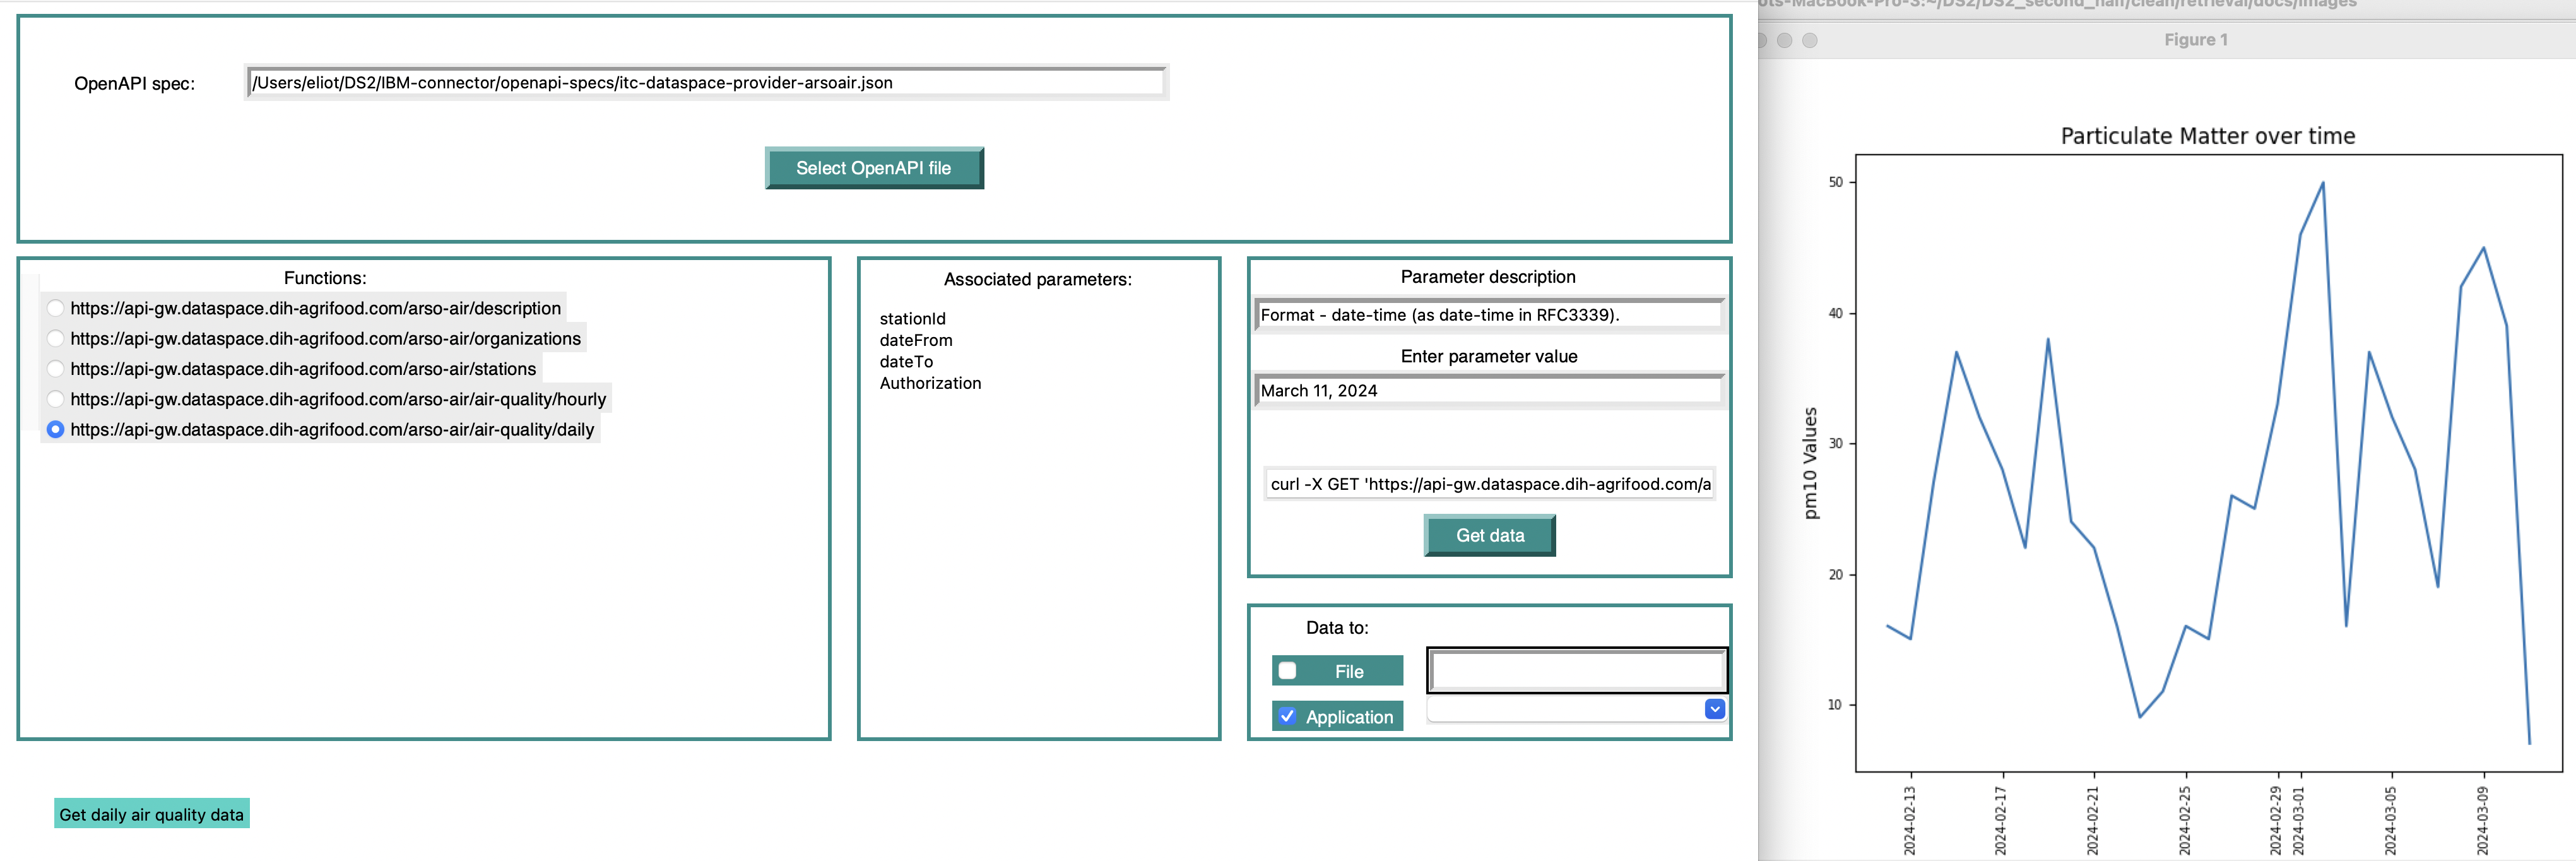2576x861 pixels.
Task: Select the air-quality/daily endpoint option
Action: coord(56,429)
